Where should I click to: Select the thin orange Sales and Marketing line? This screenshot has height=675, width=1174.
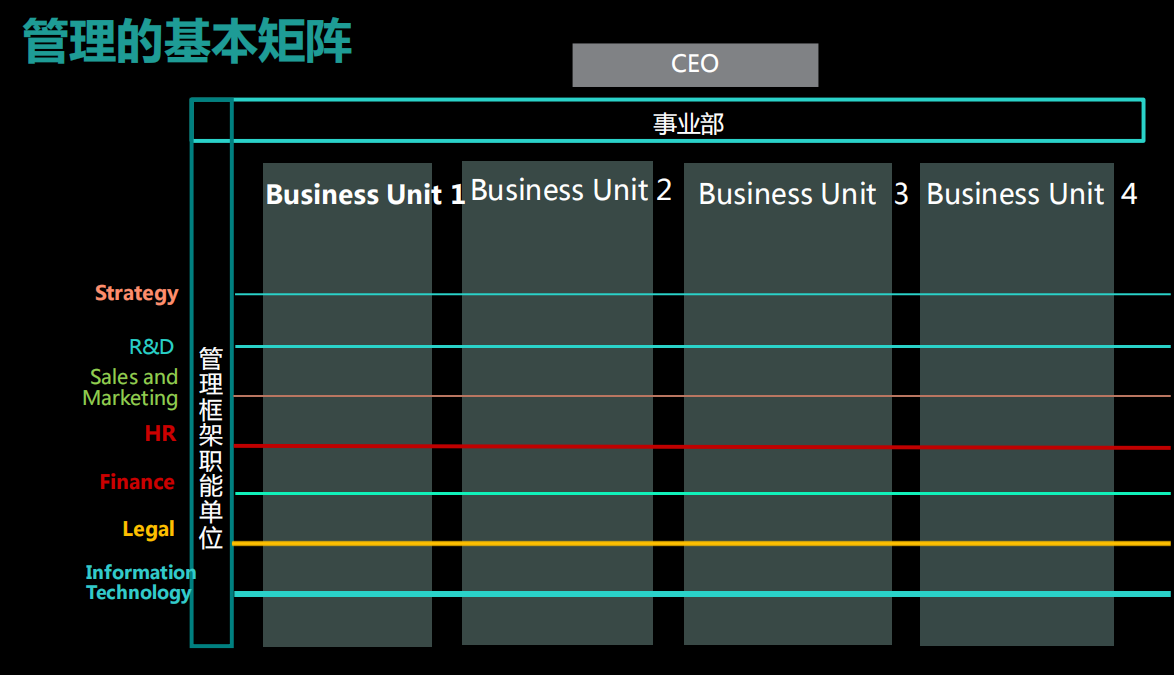[x=702, y=396]
